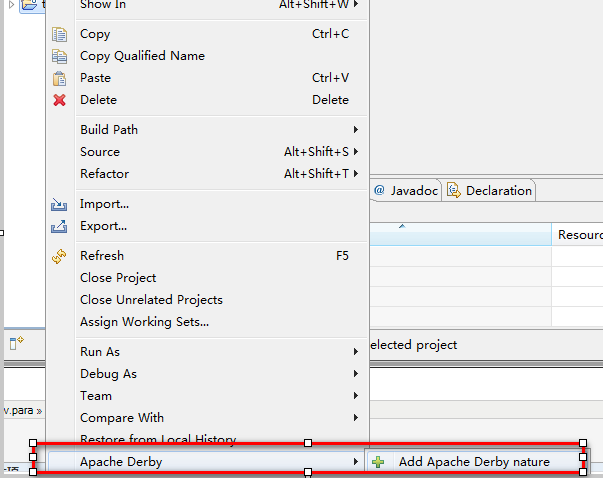The image size is (603, 478).
Task: Select Refresh menu entry
Action: pyautogui.click(x=208, y=256)
